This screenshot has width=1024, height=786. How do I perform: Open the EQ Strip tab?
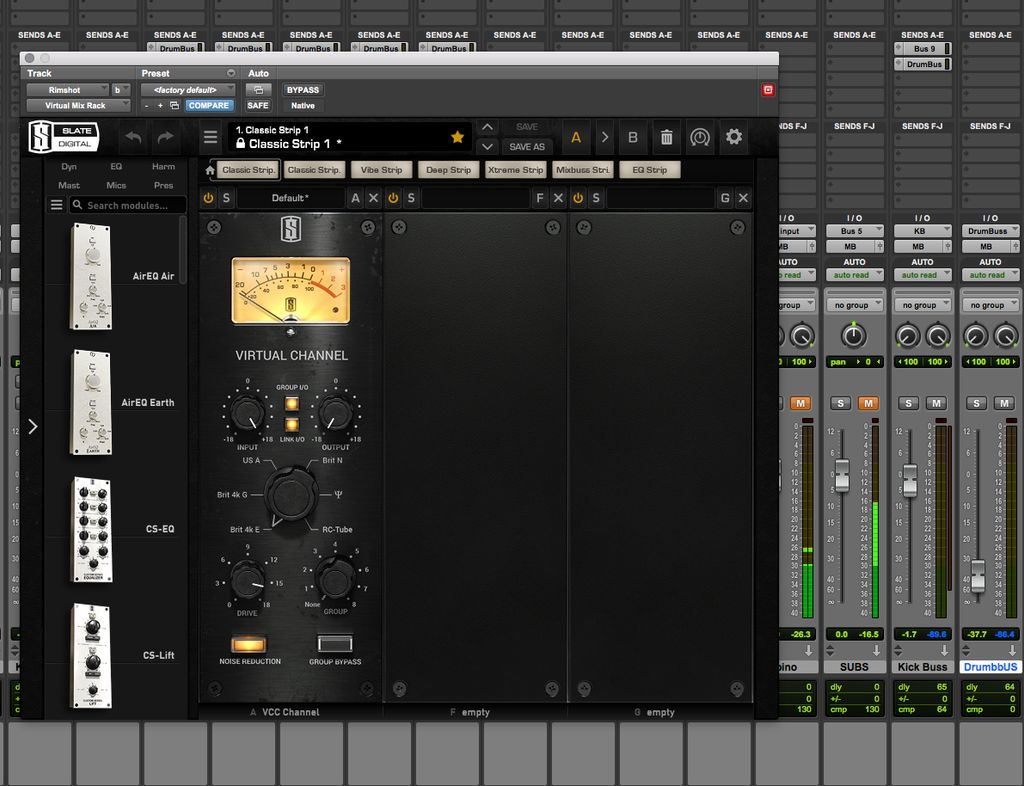tap(650, 170)
